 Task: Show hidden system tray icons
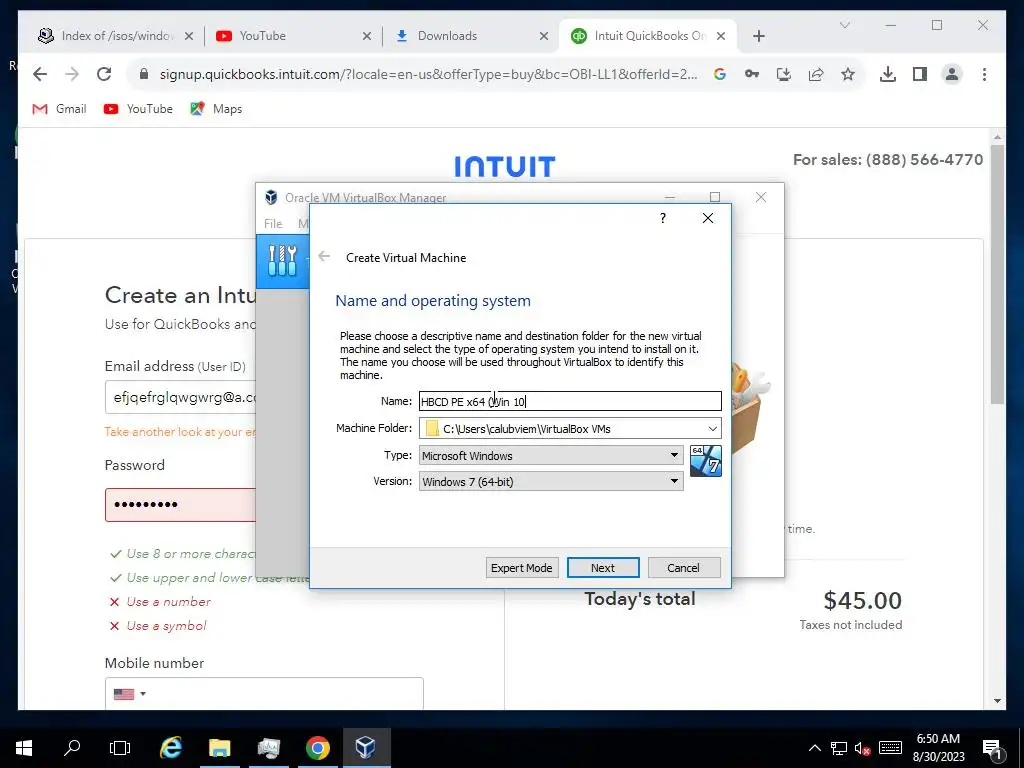coord(814,748)
